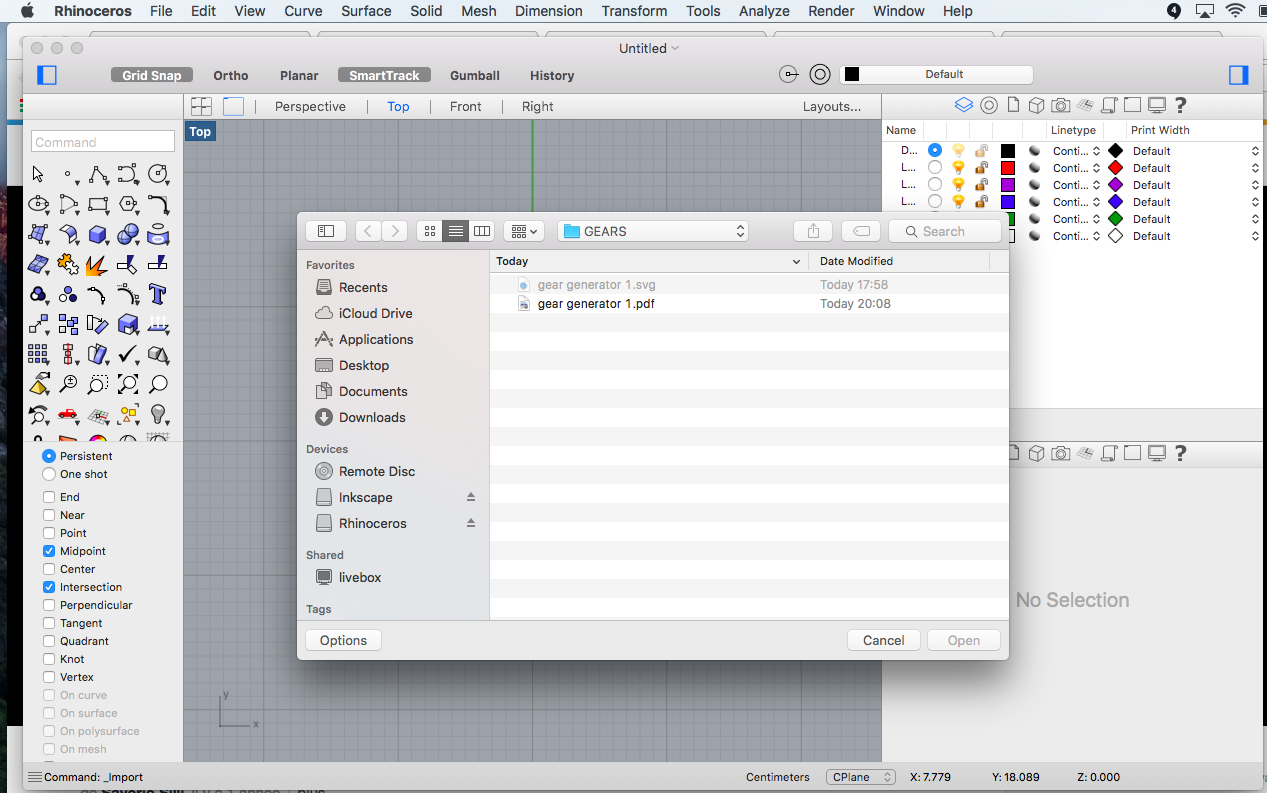Screen dimensions: 1267x793
Task: Switch file dialog to column view
Action: 482,231
